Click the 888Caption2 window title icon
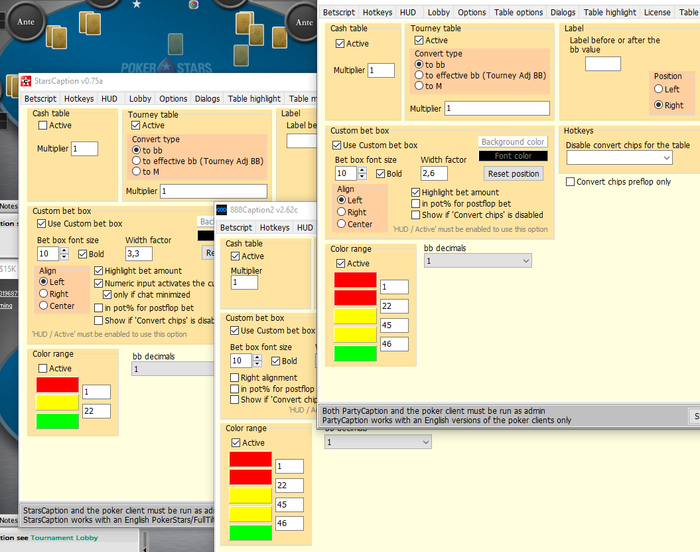Image resolution: width=700 pixels, height=552 pixels. click(222, 210)
